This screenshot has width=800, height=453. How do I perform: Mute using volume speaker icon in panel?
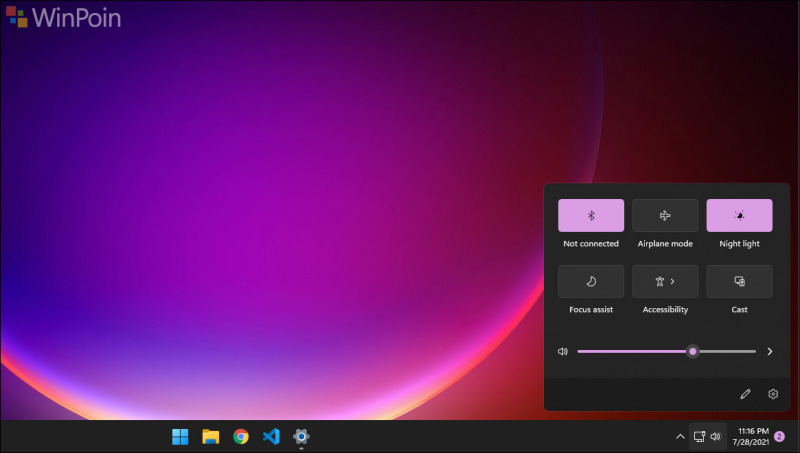[x=563, y=351]
